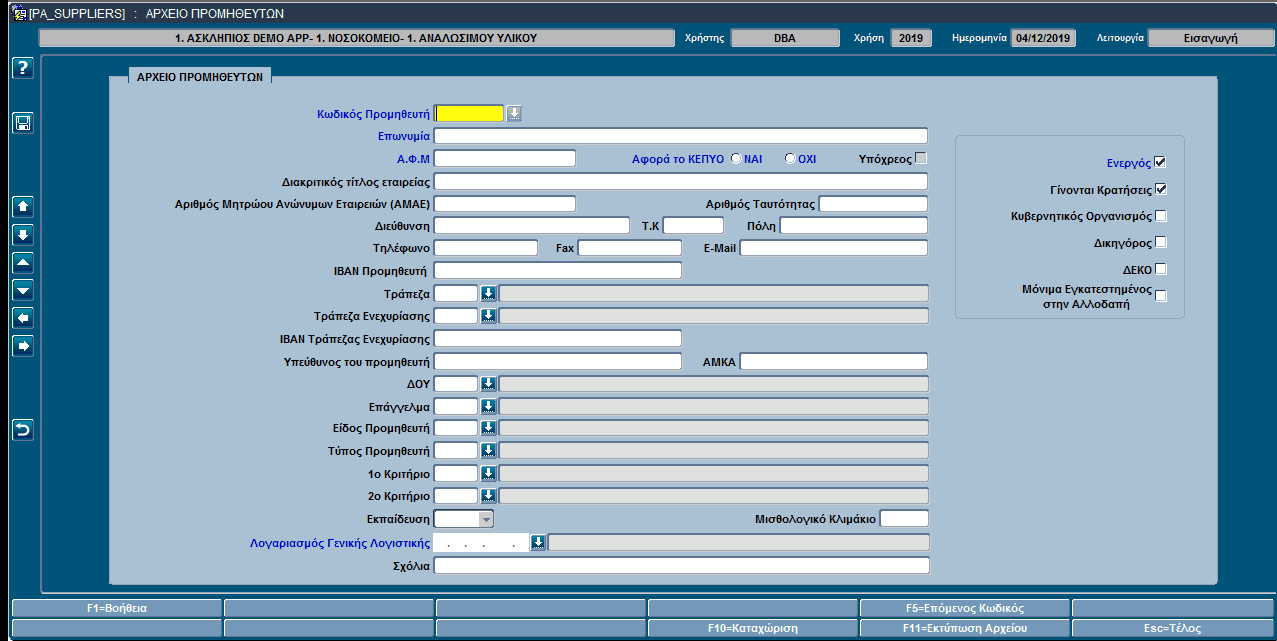Expand the Κωδικός Προμηθευτή lookup arrow
The height and width of the screenshot is (641, 1277).
coord(514,113)
